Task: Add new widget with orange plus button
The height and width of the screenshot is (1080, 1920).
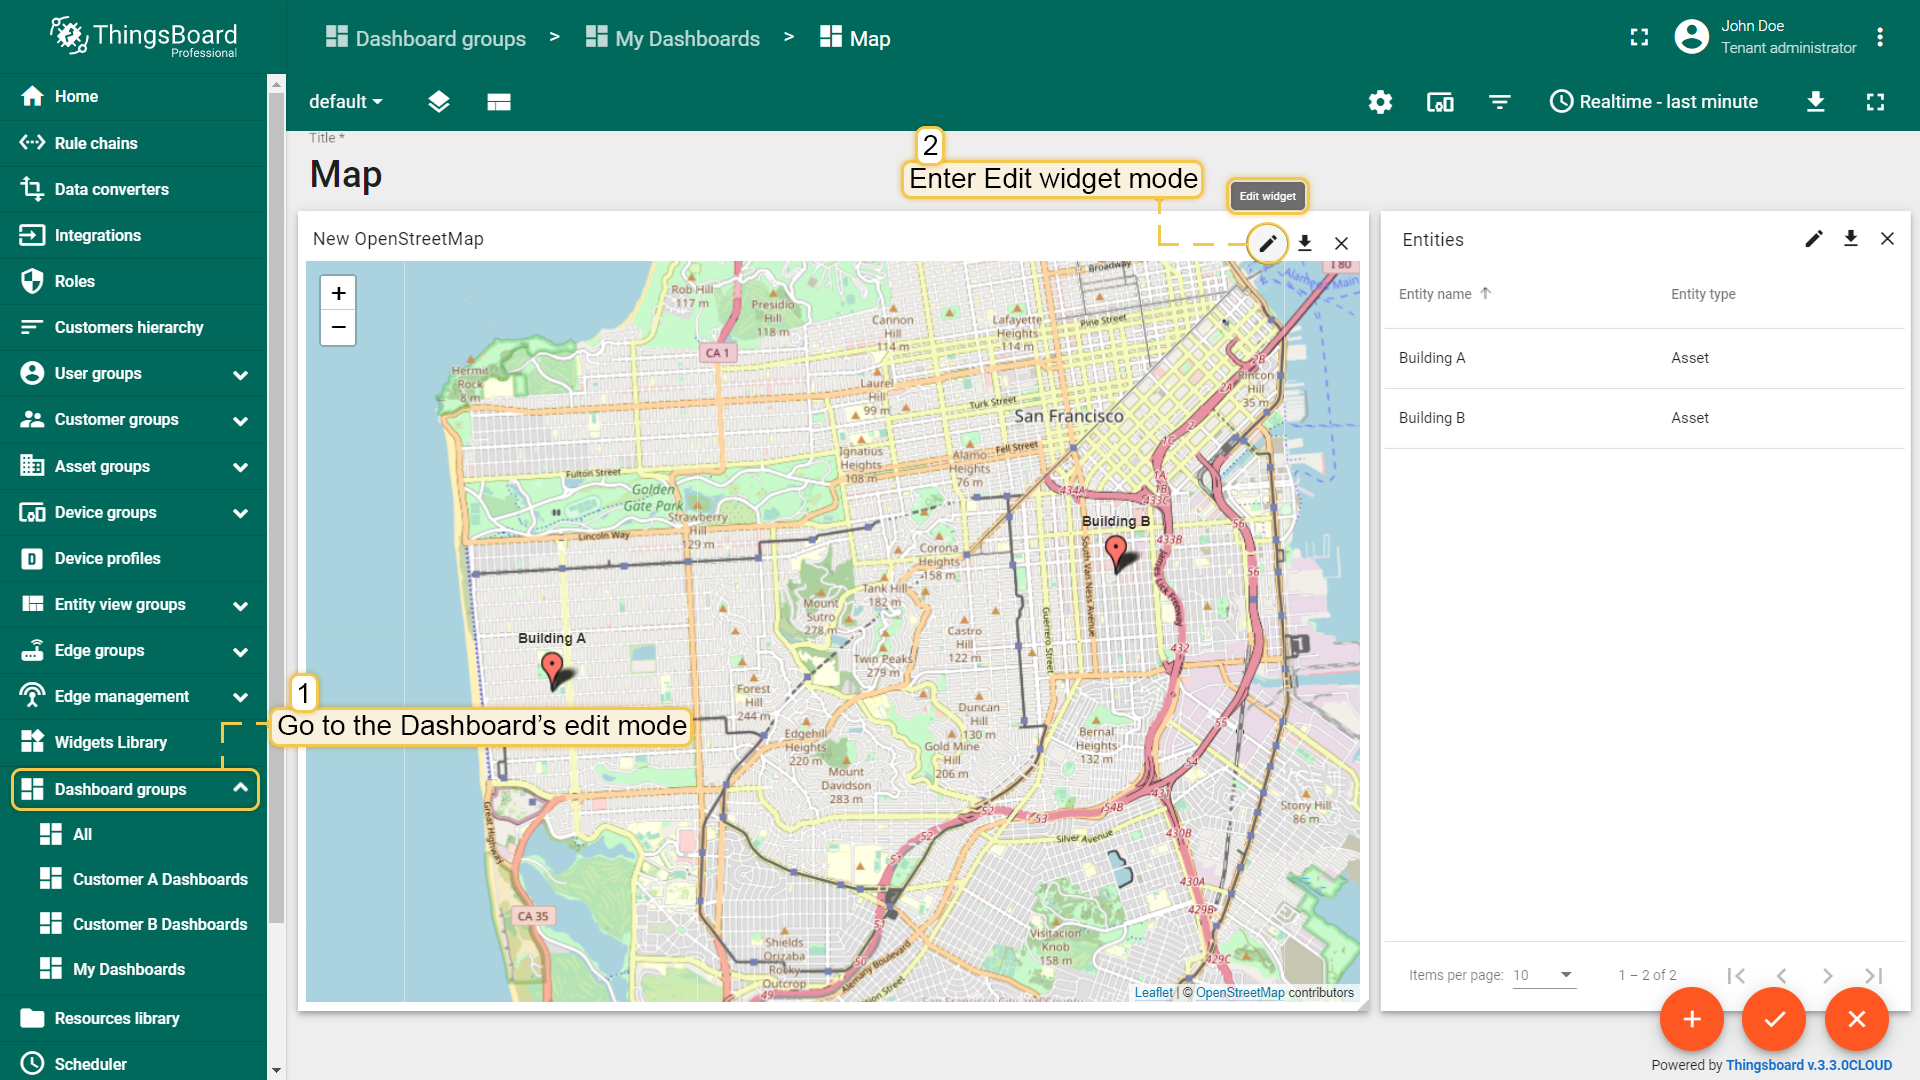Action: pos(1692,1019)
